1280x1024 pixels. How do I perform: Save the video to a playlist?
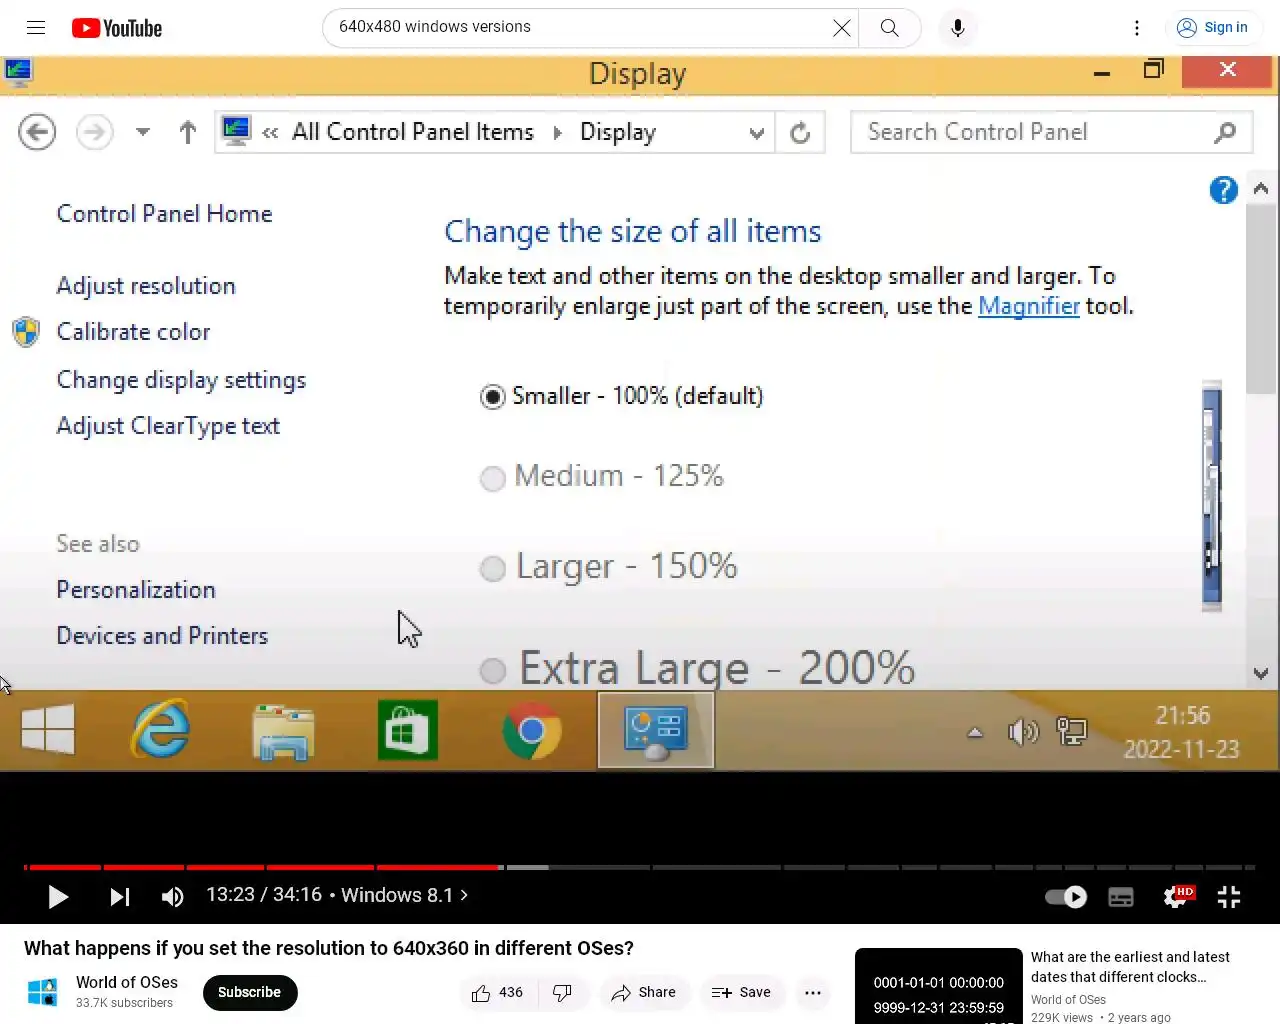point(741,993)
